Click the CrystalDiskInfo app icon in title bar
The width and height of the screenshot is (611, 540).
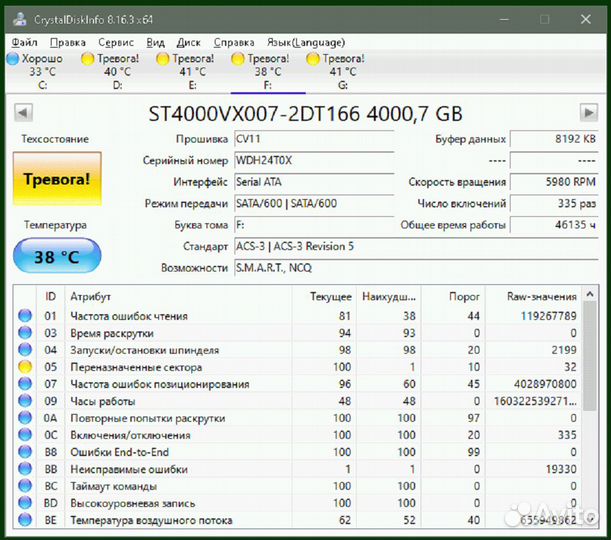point(20,19)
